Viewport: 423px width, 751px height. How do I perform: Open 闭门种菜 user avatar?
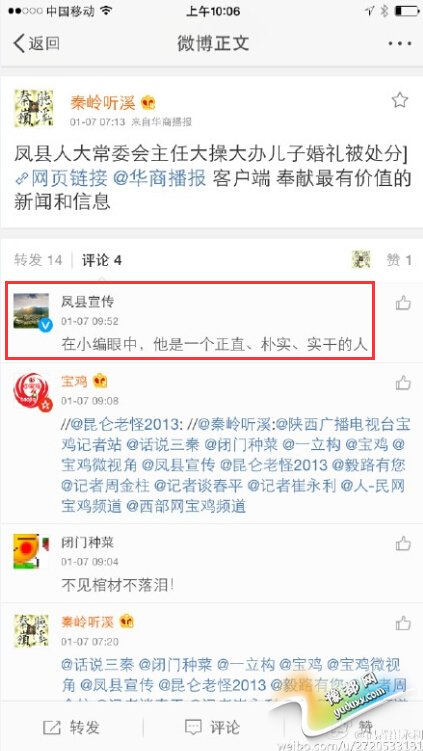(x=32, y=551)
